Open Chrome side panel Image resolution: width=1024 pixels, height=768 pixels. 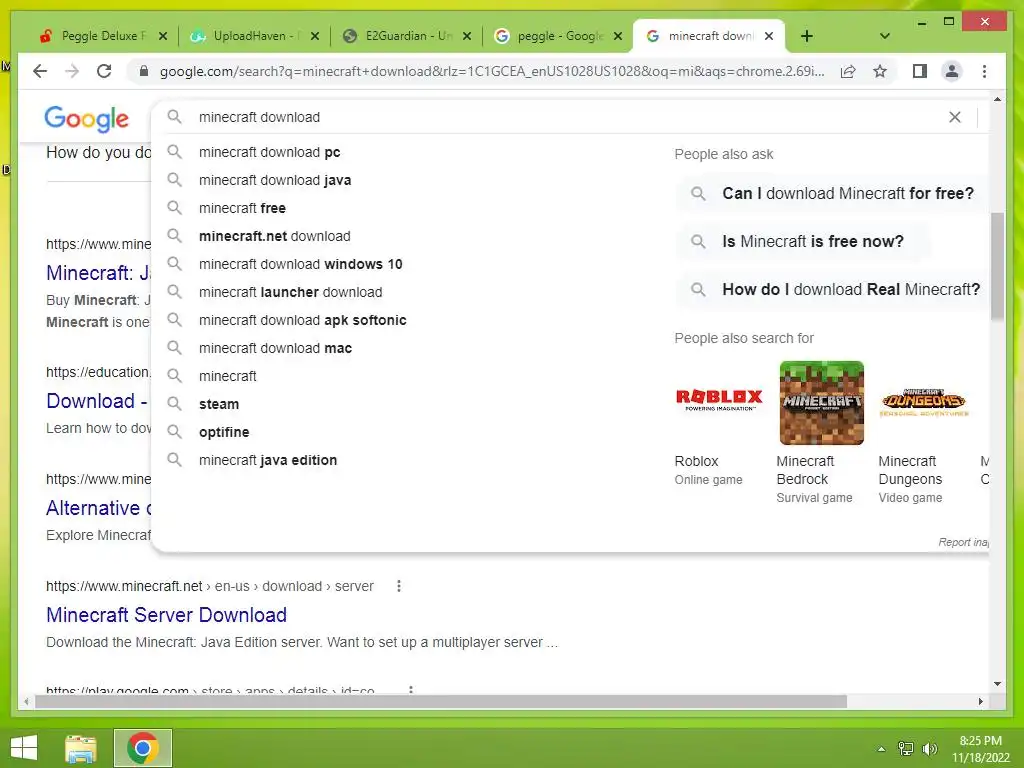click(920, 71)
